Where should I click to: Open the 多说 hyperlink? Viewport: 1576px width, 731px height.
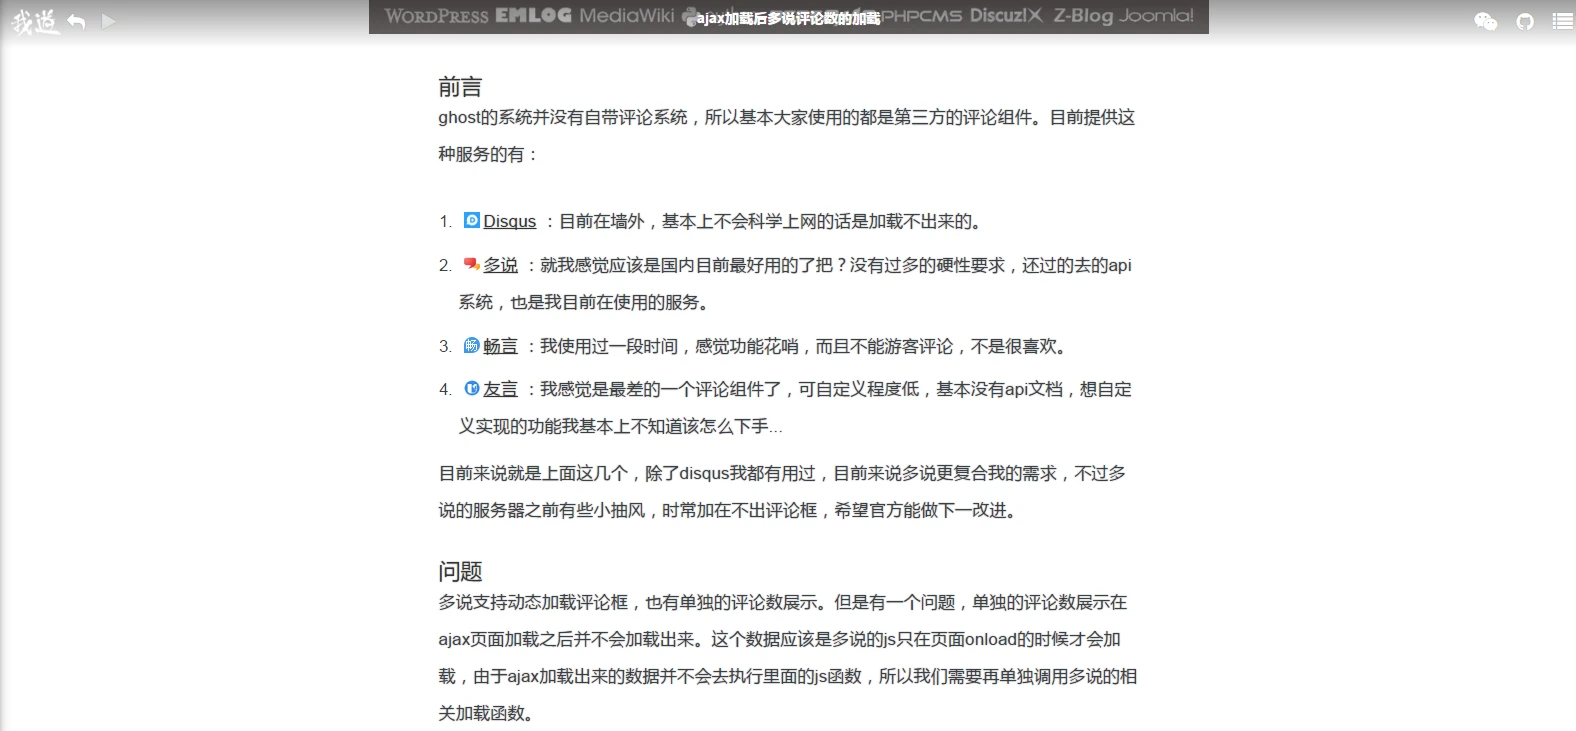[500, 265]
